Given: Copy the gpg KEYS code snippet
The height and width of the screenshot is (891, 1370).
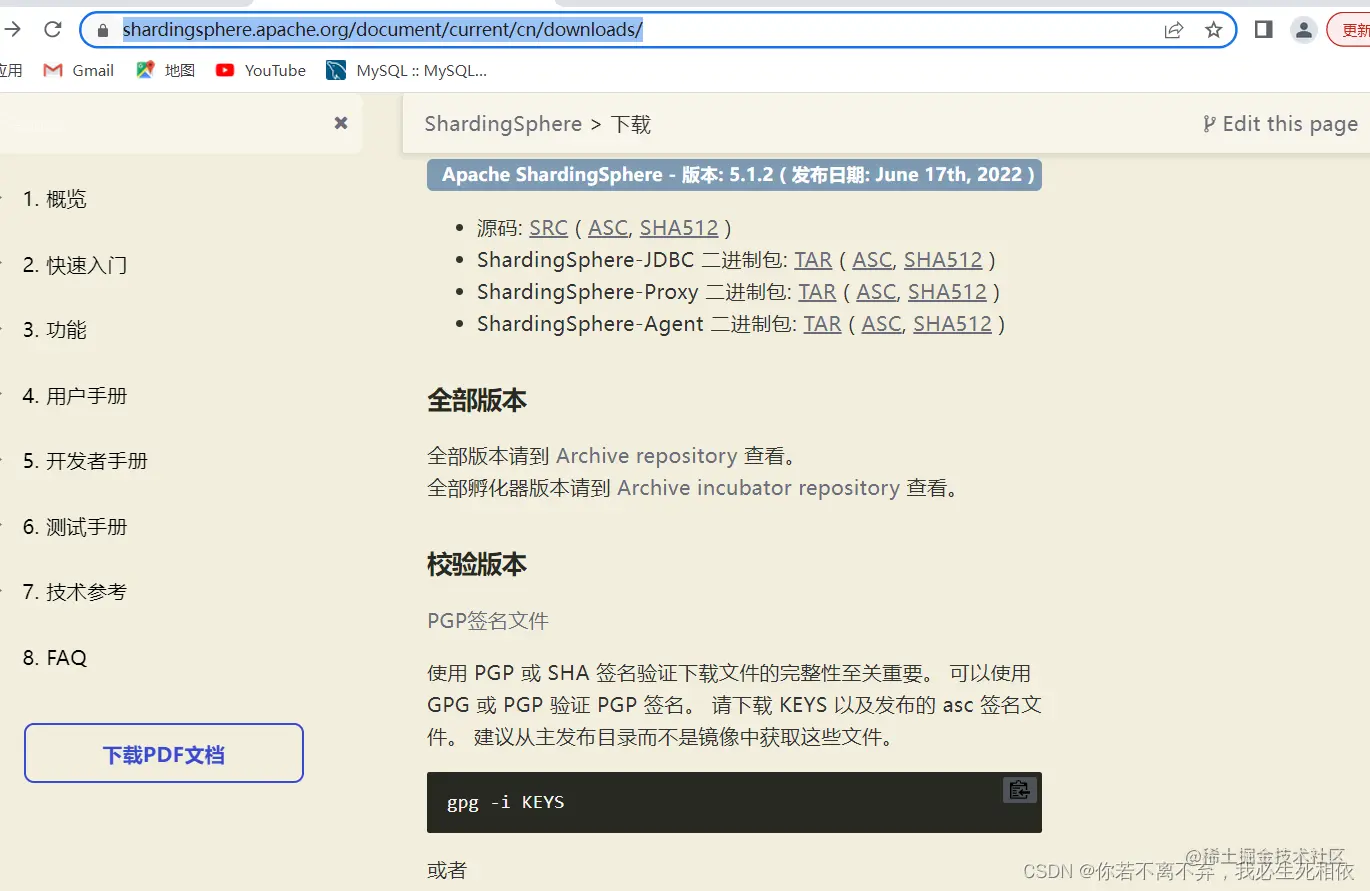Looking at the screenshot, I should pos(1019,790).
